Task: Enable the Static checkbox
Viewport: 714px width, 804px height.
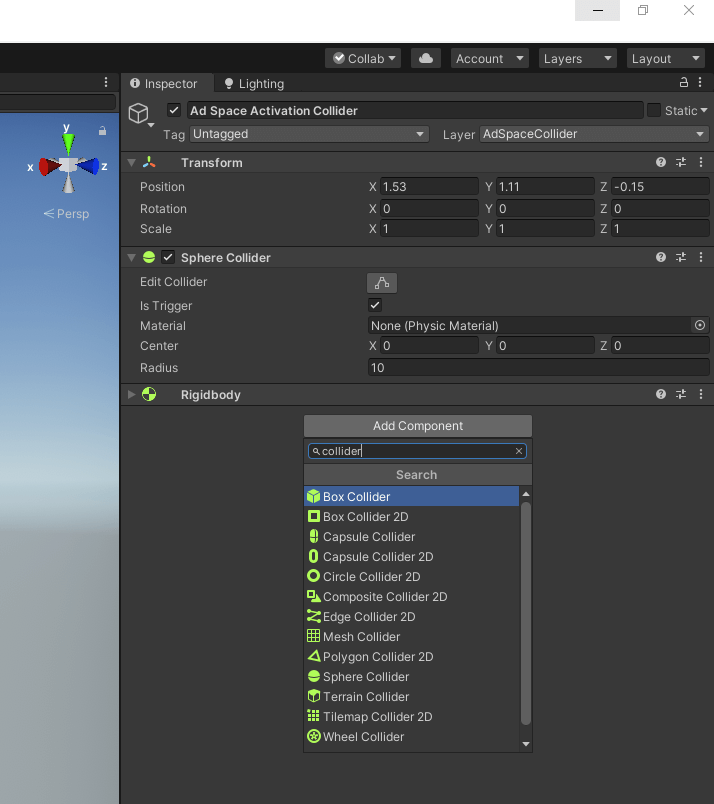Action: point(654,110)
